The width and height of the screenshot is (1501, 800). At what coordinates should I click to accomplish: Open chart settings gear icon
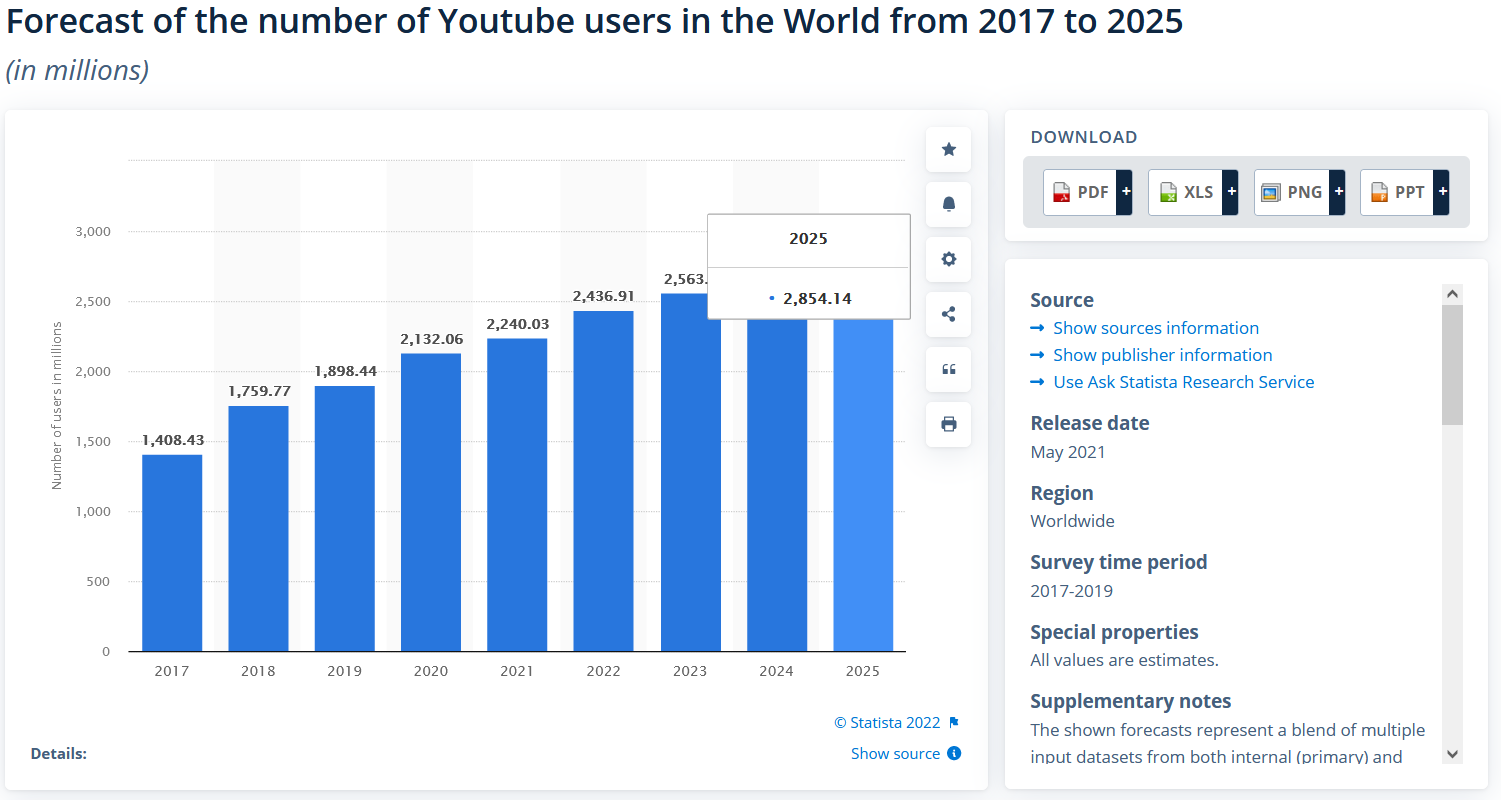[x=948, y=259]
